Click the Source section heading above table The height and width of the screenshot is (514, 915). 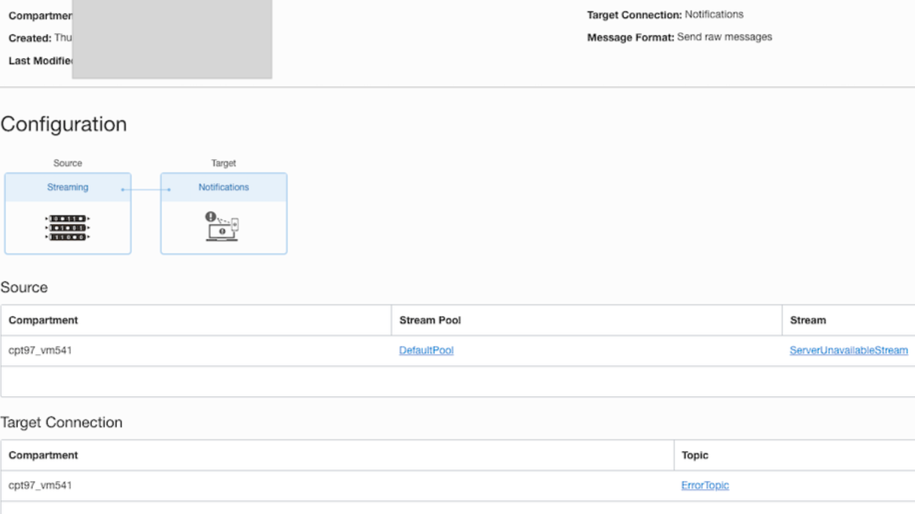24,287
